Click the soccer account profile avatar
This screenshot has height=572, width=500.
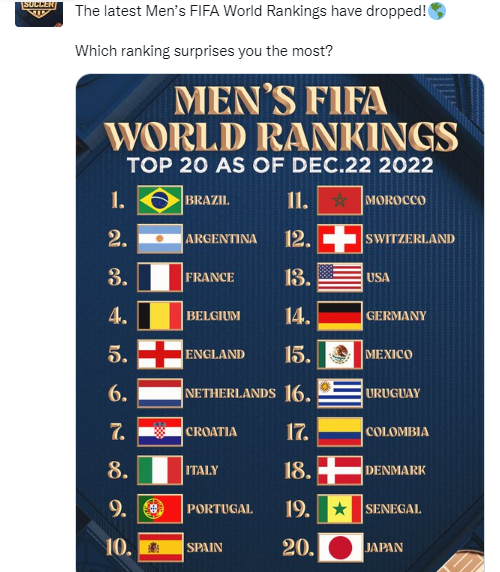point(39,13)
